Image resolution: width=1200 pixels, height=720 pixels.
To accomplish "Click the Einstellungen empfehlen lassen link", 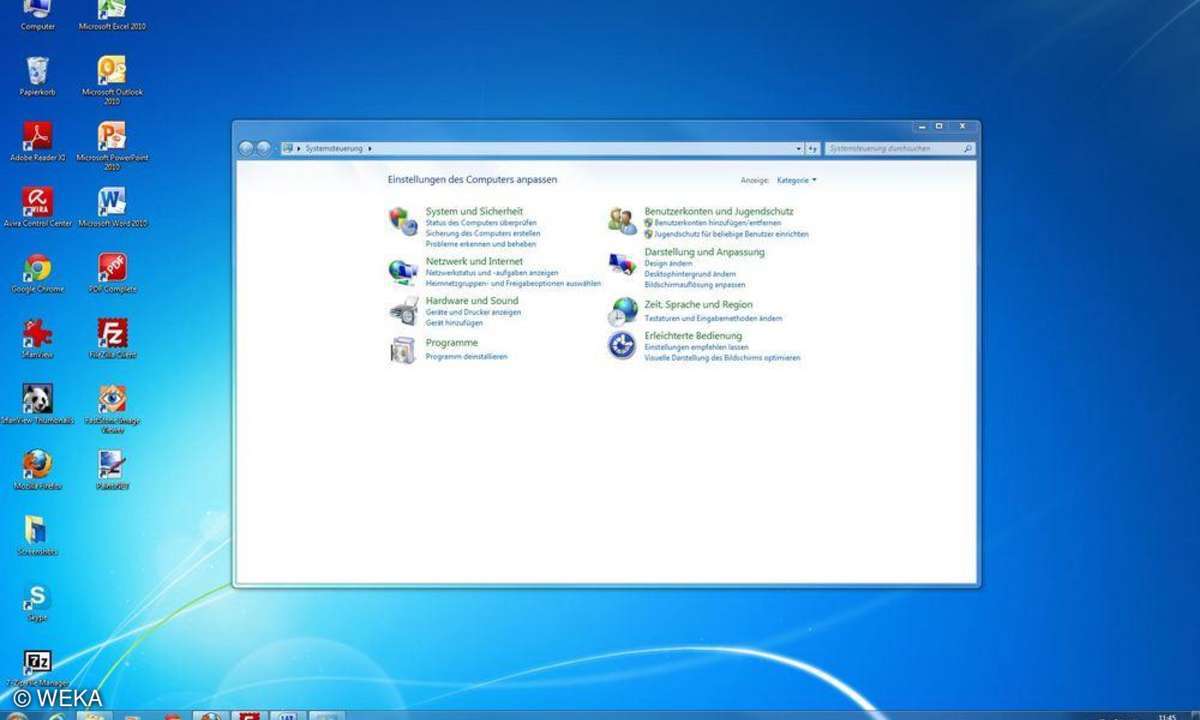I will click(696, 347).
